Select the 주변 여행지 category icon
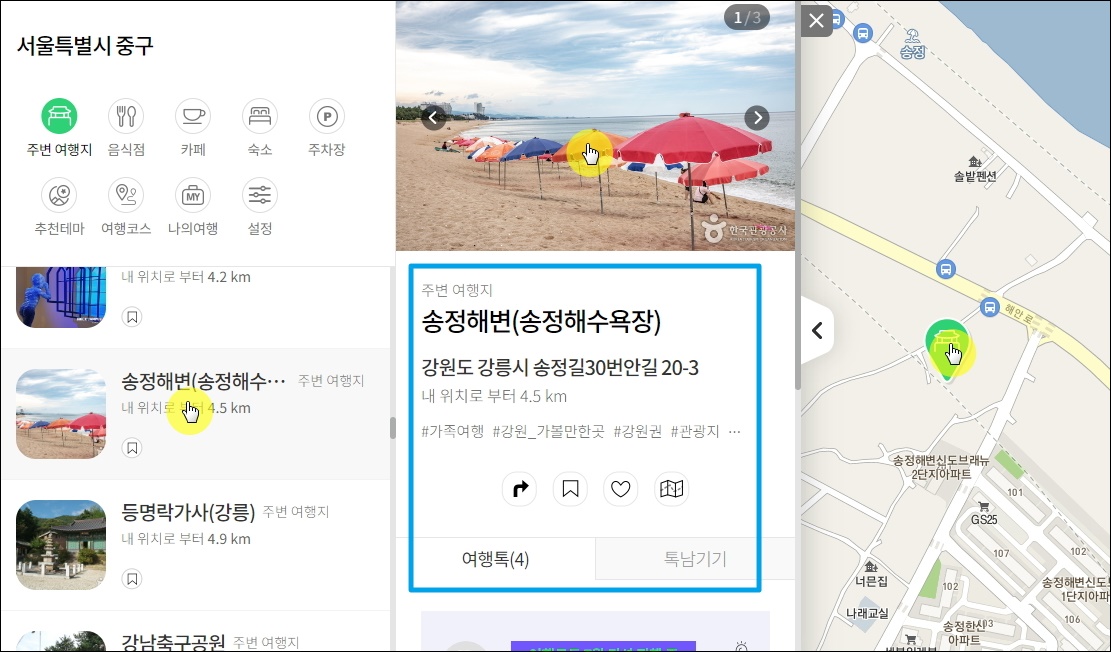1111x652 pixels. (59, 116)
